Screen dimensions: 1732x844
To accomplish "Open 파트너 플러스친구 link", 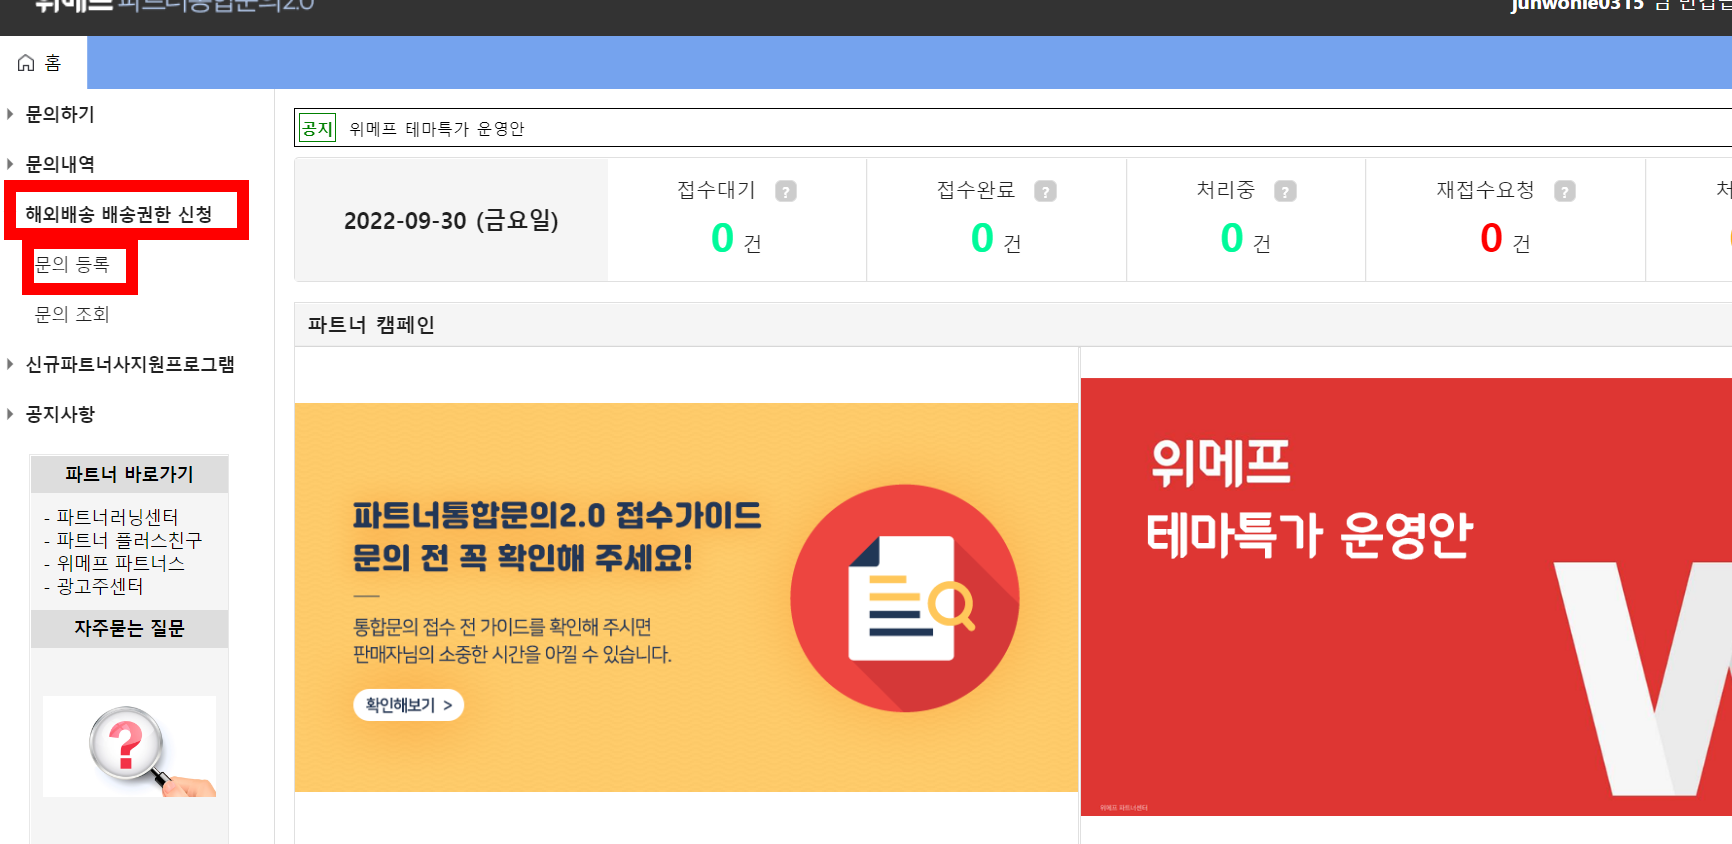I will click(x=129, y=540).
